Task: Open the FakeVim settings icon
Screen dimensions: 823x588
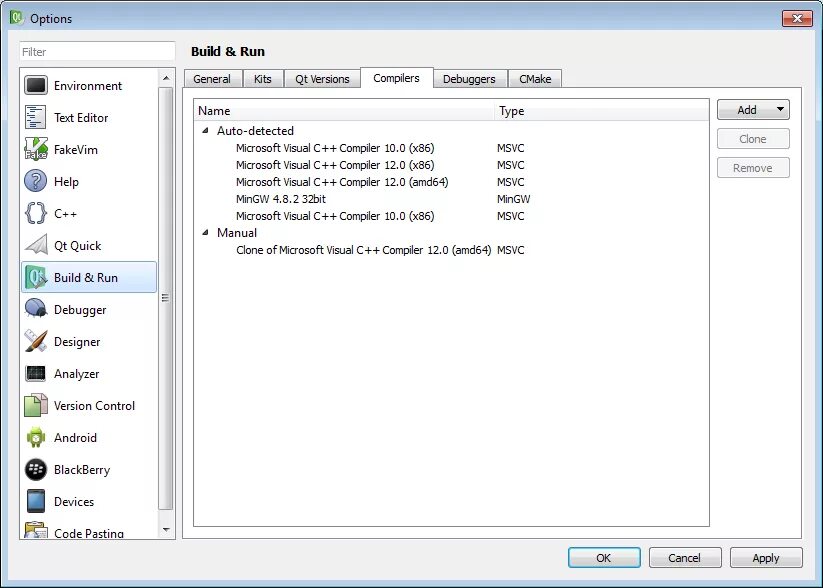Action: 36,150
